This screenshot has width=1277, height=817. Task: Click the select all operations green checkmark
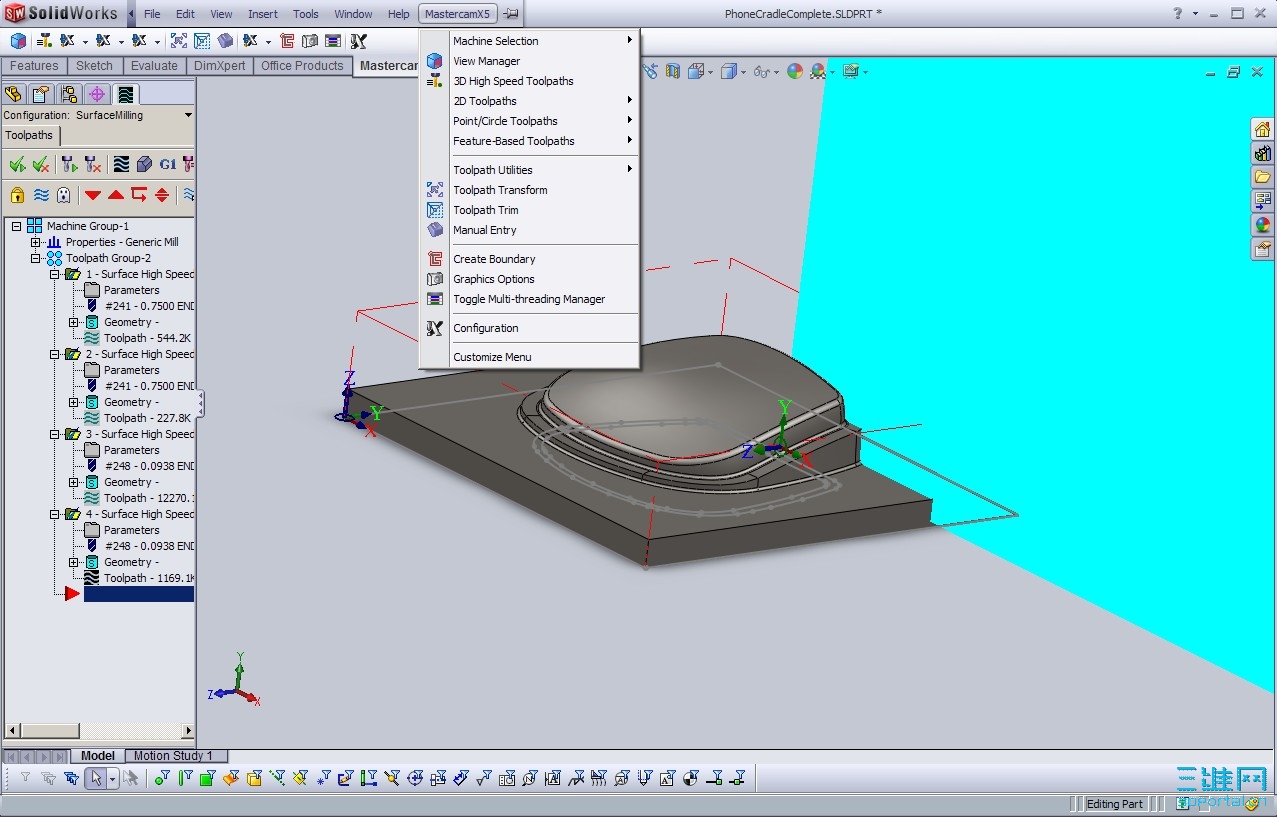pyautogui.click(x=17, y=164)
